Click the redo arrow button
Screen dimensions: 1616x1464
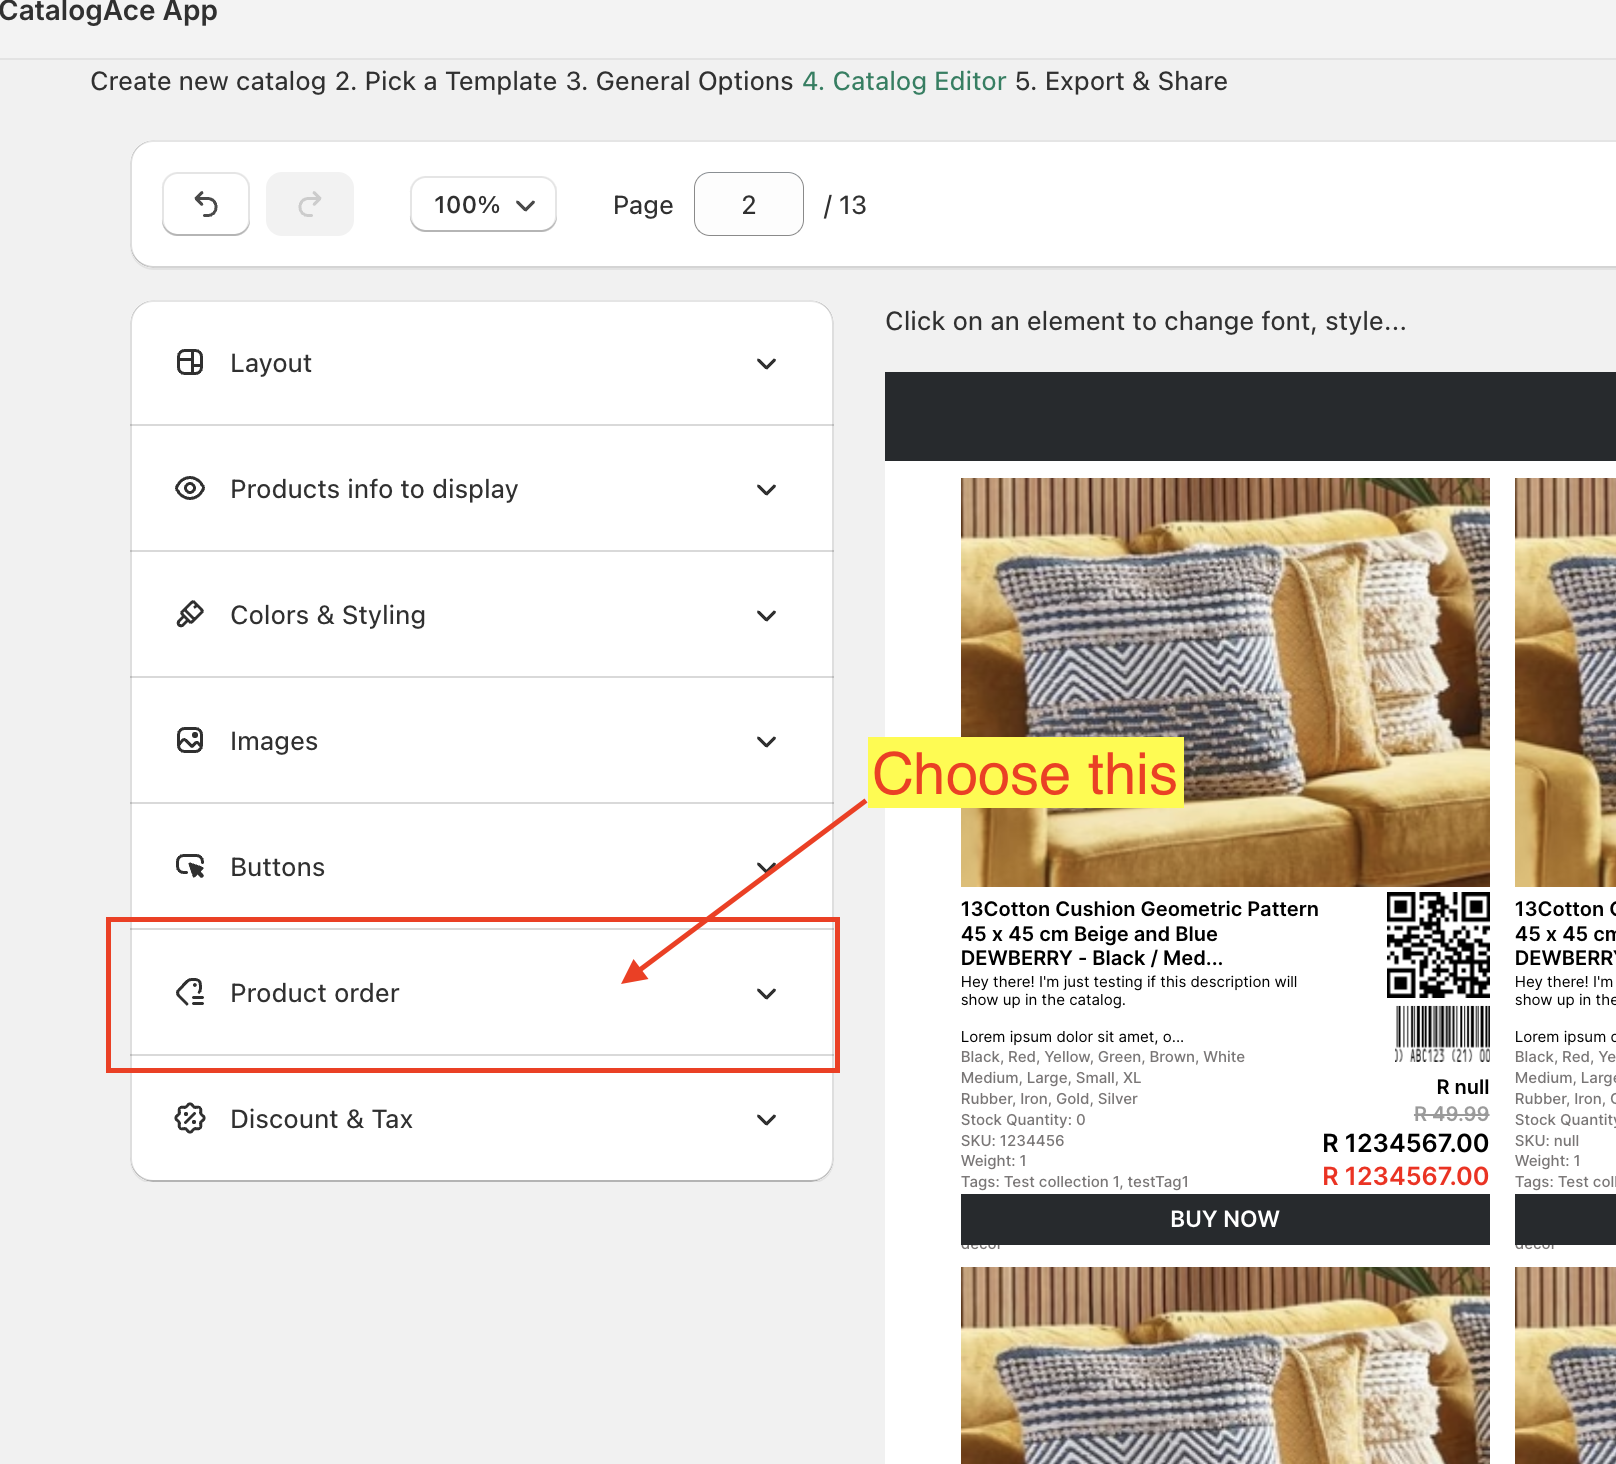[x=310, y=205]
